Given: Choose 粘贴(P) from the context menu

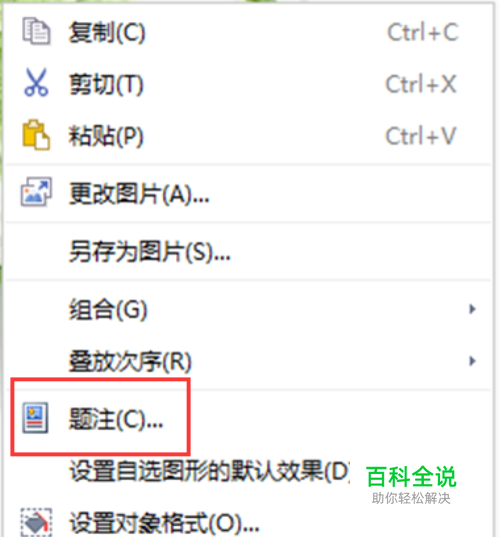Looking at the screenshot, I should click(248, 136).
